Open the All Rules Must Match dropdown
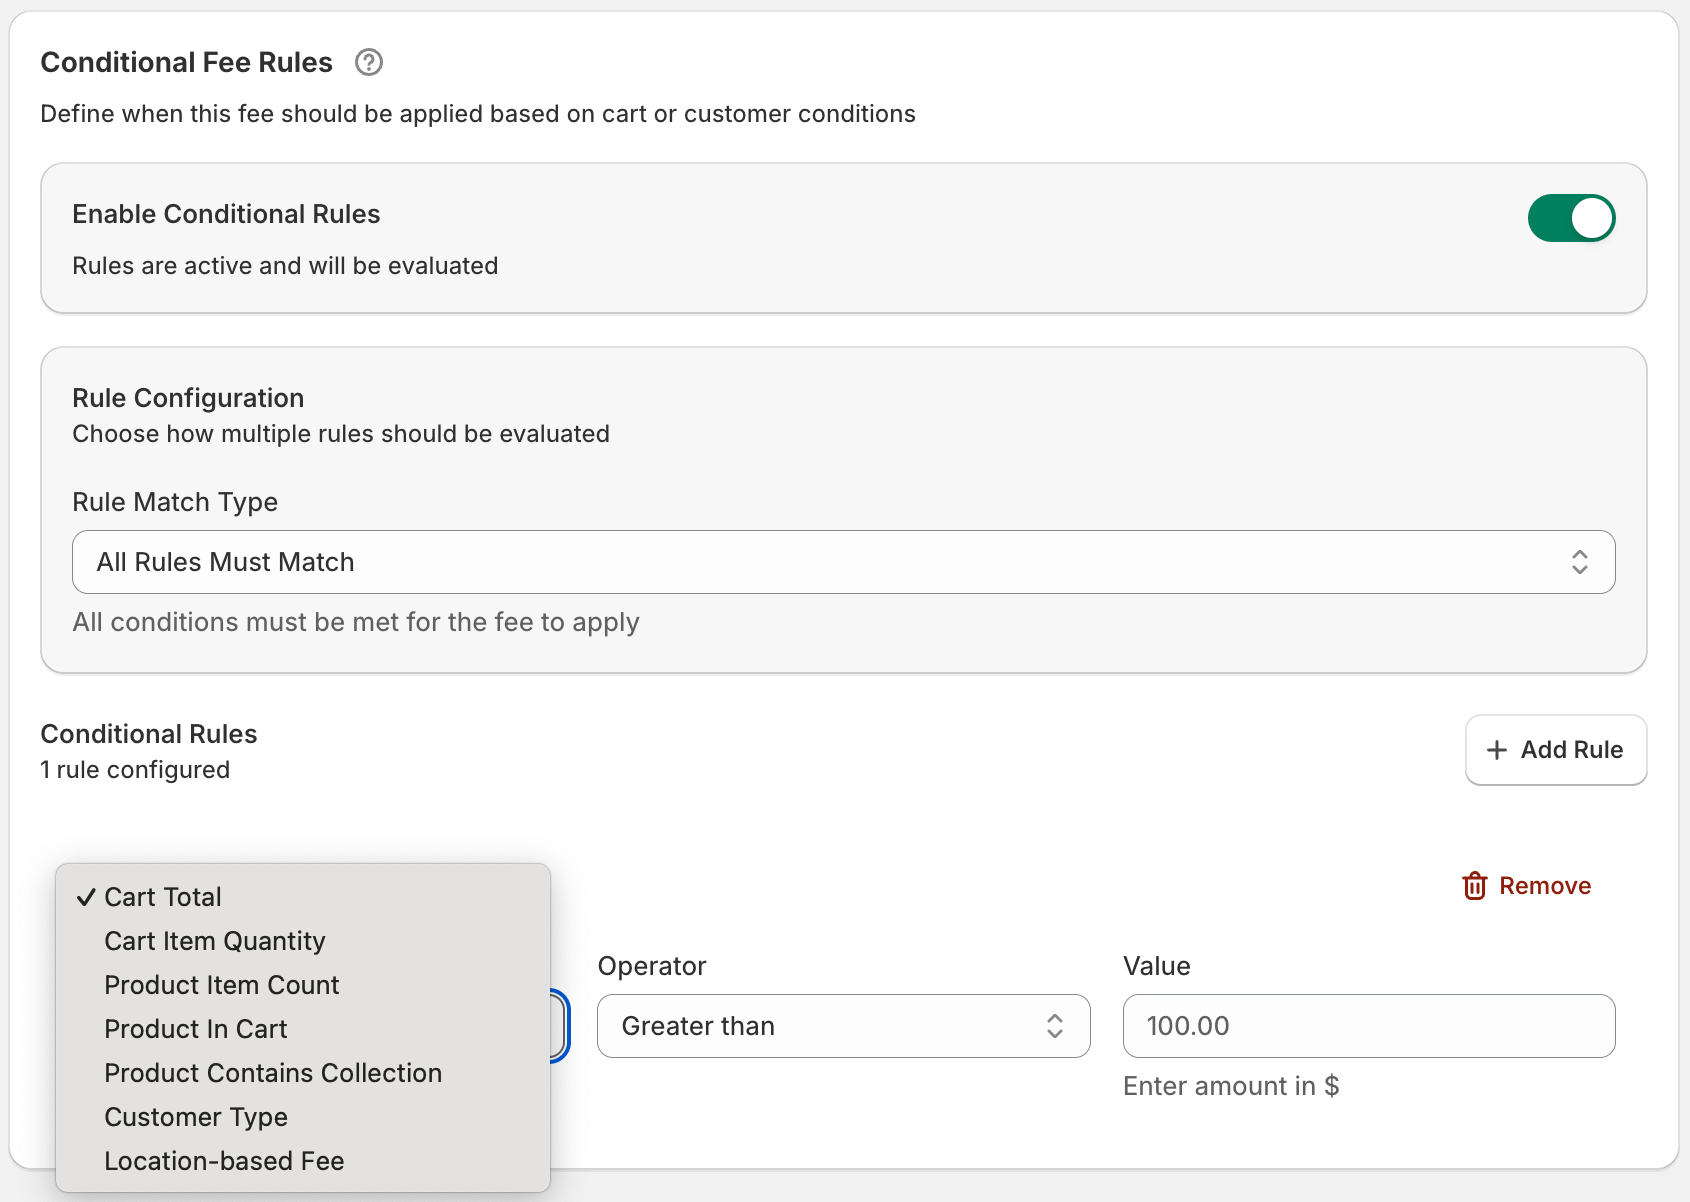The width and height of the screenshot is (1690, 1202). [x=842, y=562]
